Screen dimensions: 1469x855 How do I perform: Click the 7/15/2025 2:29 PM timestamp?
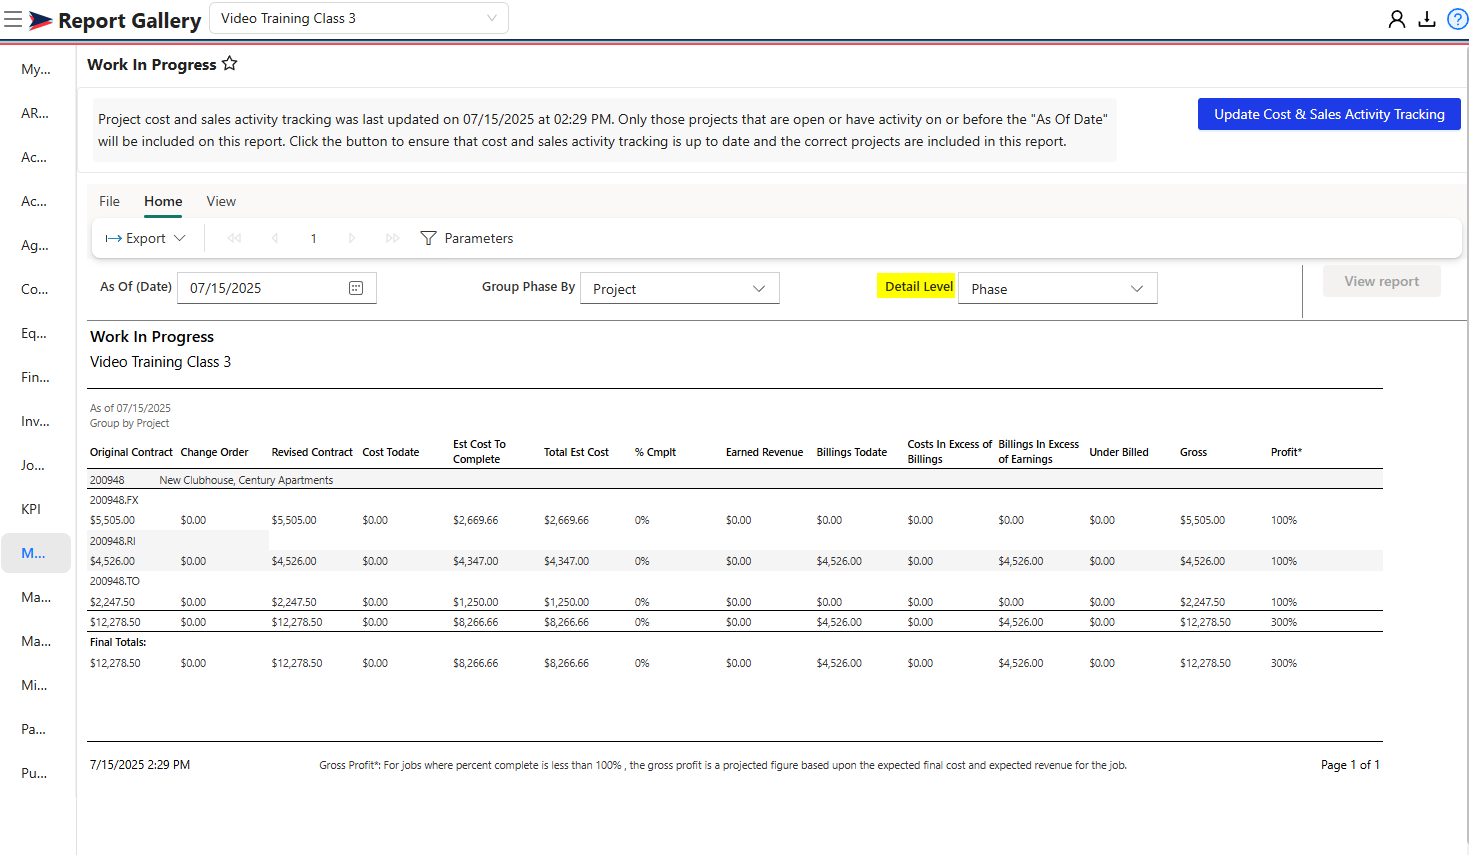[140, 765]
